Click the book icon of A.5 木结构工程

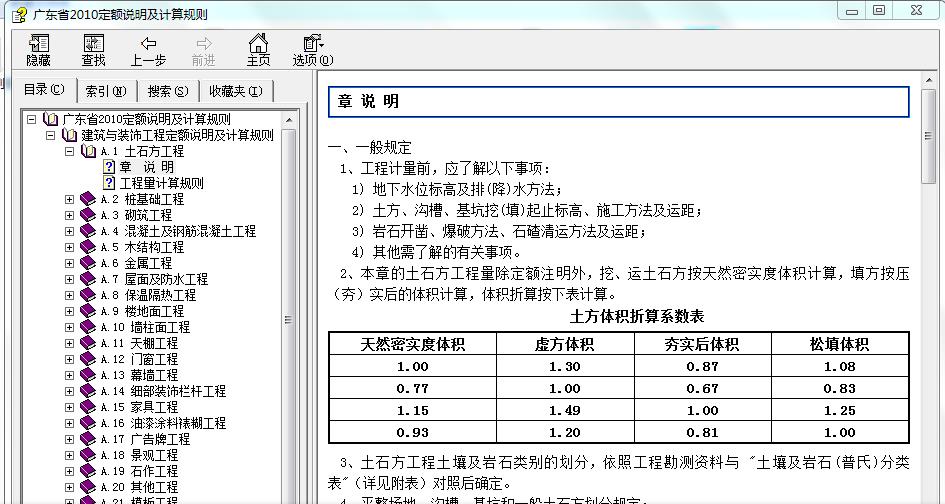(x=88, y=247)
